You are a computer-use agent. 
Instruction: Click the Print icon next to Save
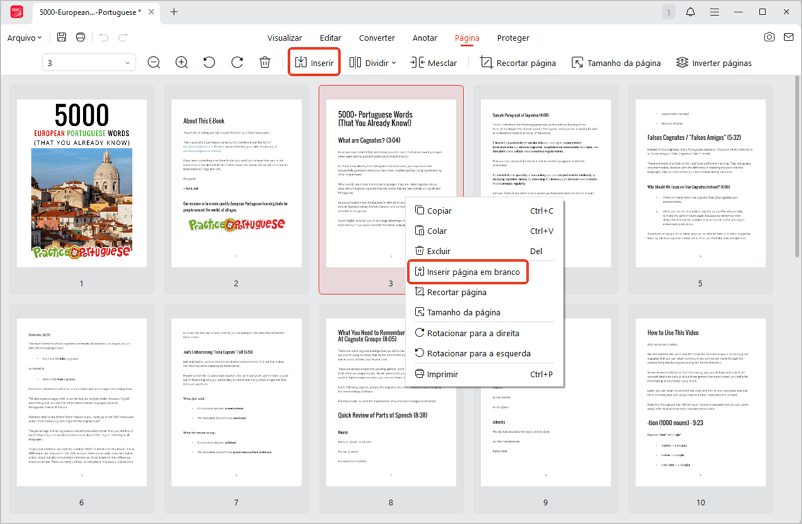[x=80, y=37]
